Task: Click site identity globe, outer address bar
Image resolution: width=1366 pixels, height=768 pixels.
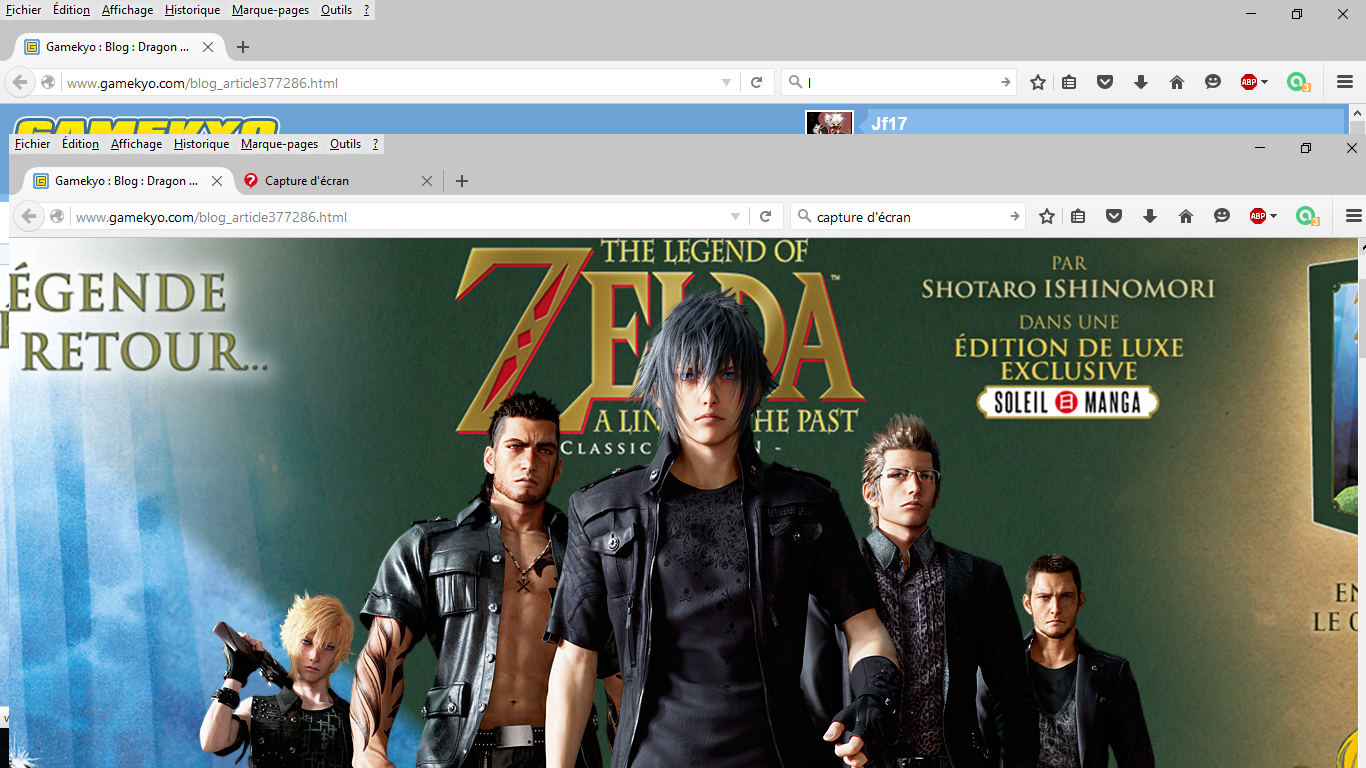Action: 48,83
